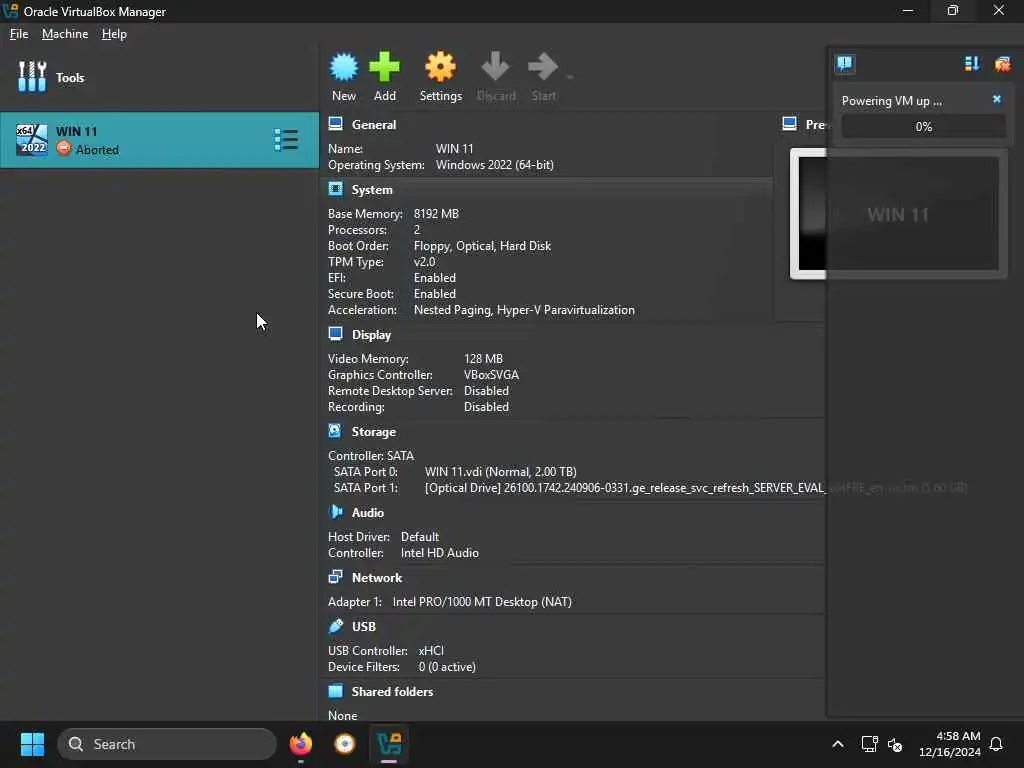Toggle the notification center icon
This screenshot has height=768, width=1024.
[844, 63]
